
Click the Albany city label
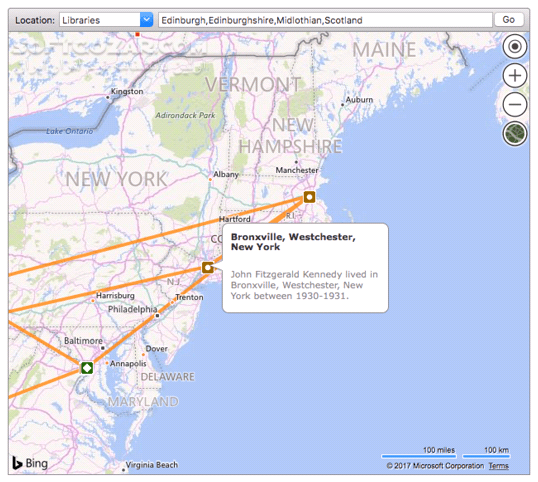pyautogui.click(x=226, y=174)
